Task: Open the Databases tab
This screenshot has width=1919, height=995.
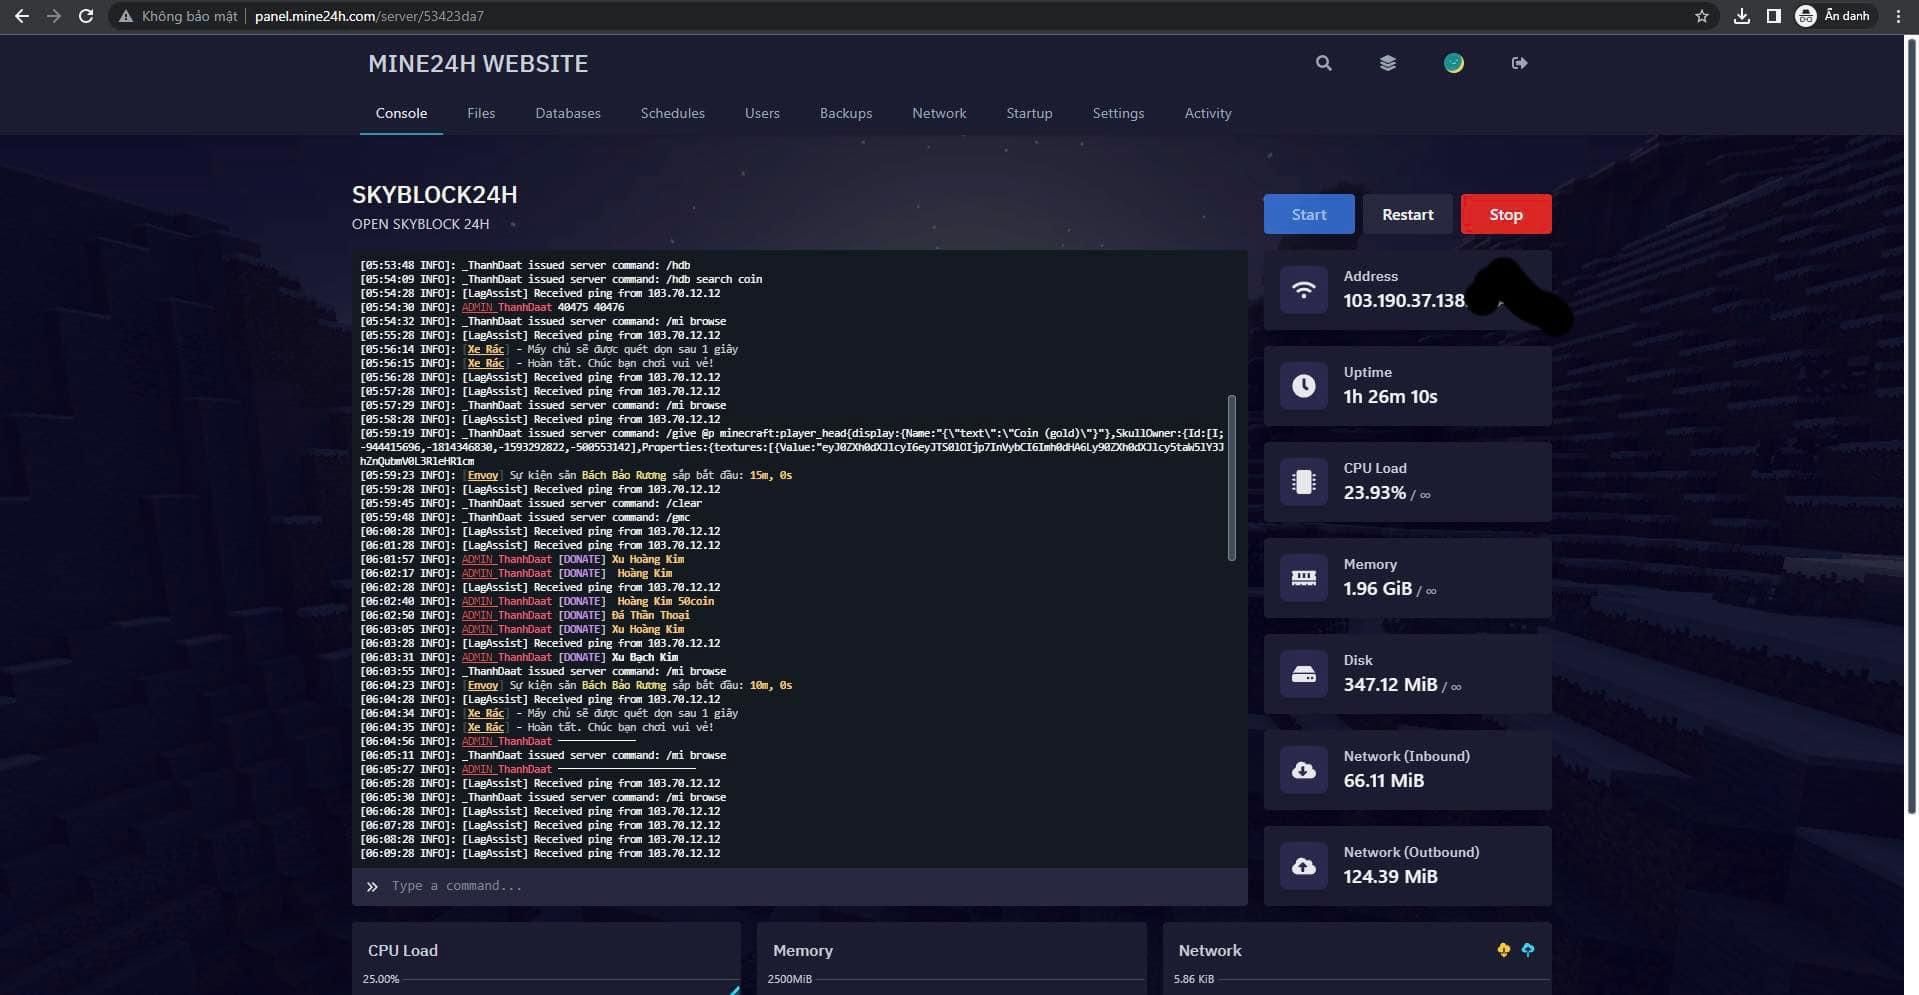Action: click(568, 113)
